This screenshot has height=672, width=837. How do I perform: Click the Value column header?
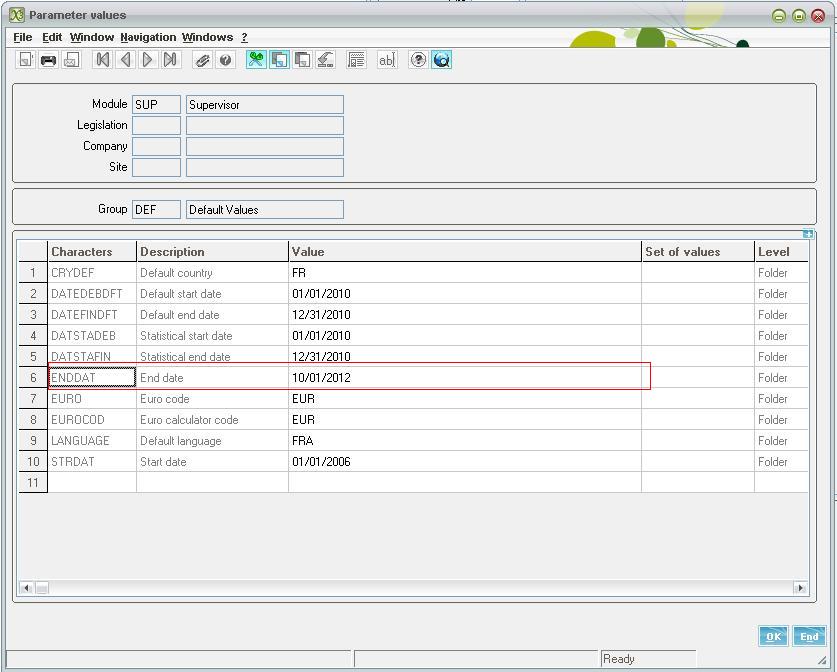[x=465, y=251]
